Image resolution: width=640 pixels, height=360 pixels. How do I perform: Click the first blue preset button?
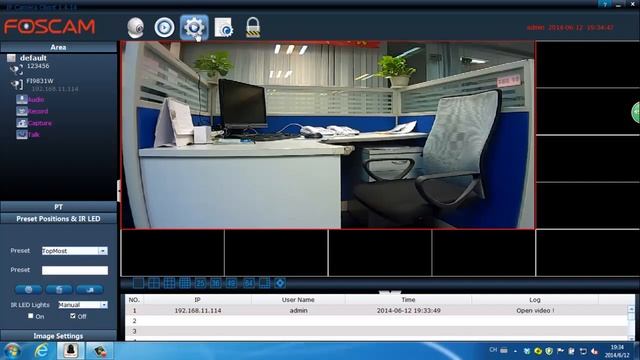(x=29, y=289)
